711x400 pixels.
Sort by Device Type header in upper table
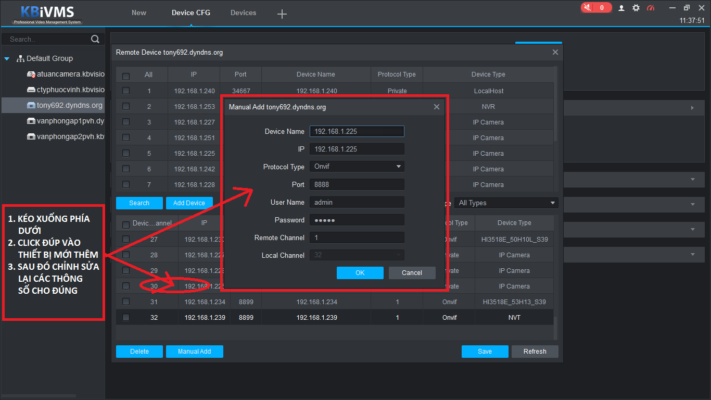tap(488, 74)
